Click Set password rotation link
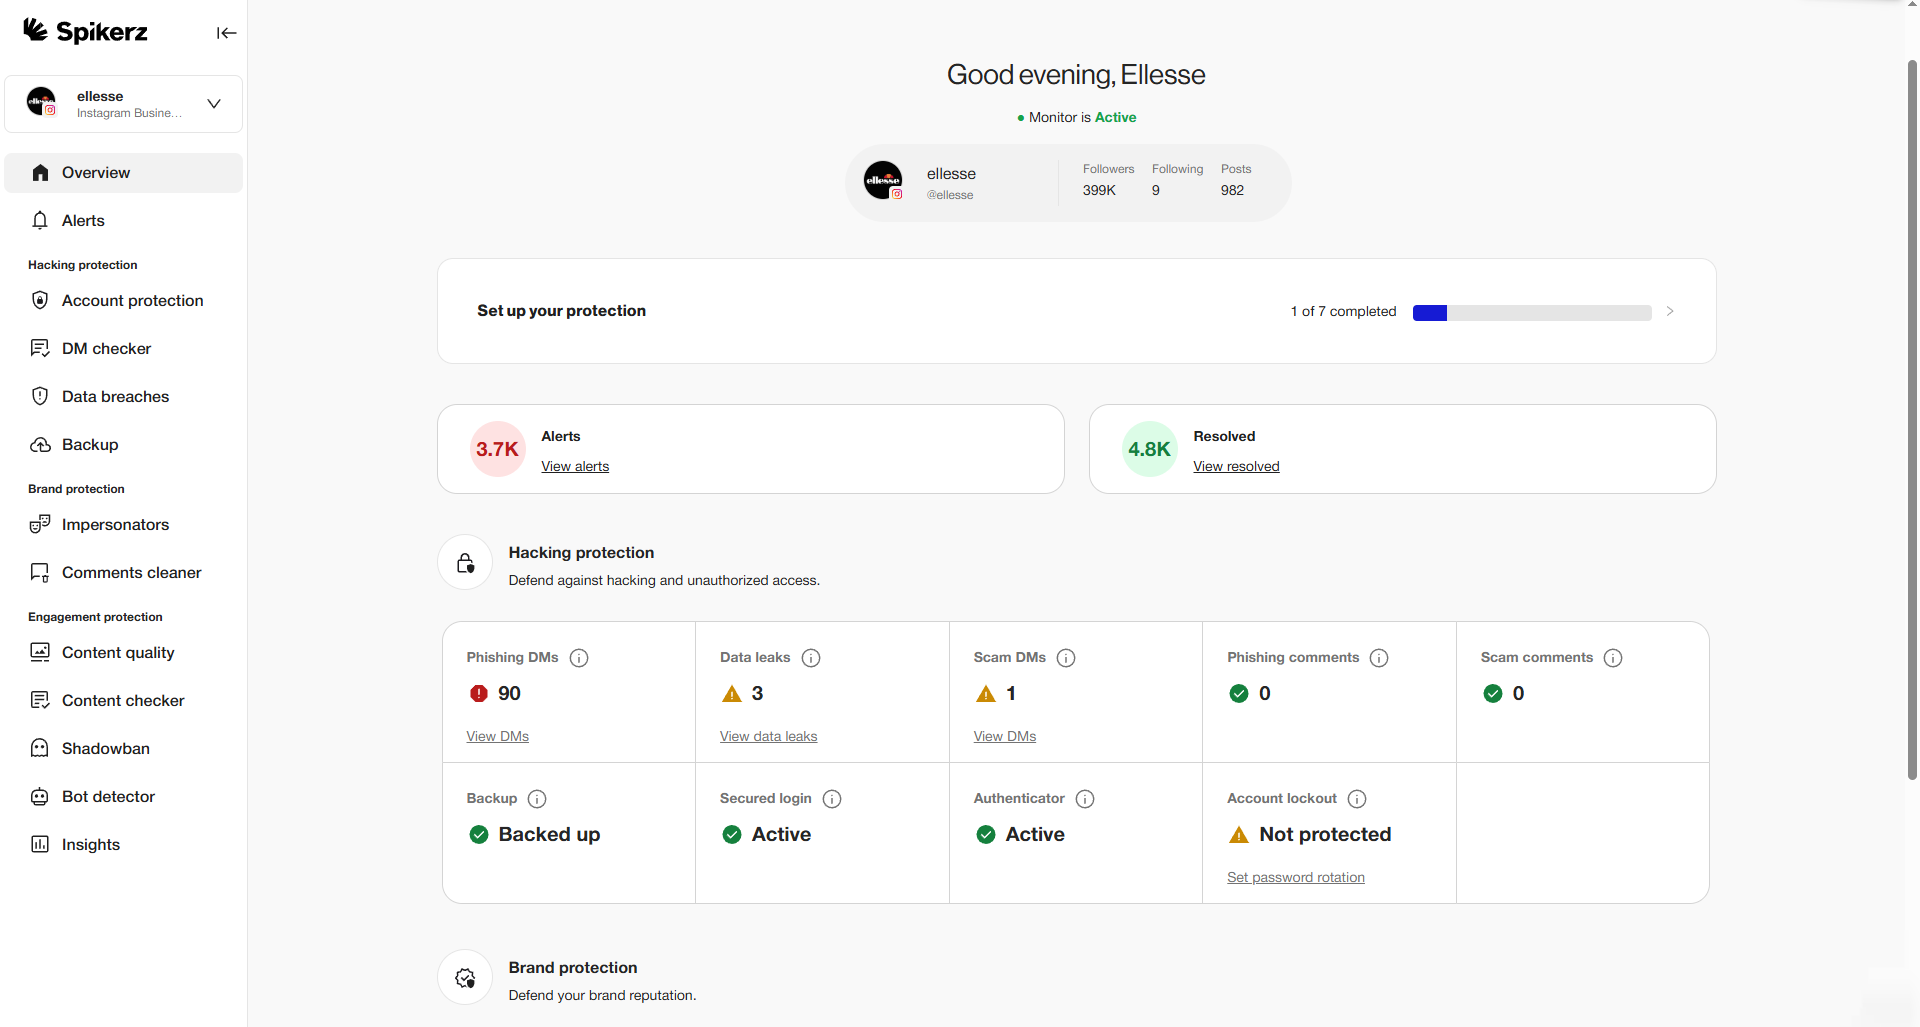1920x1027 pixels. point(1296,878)
